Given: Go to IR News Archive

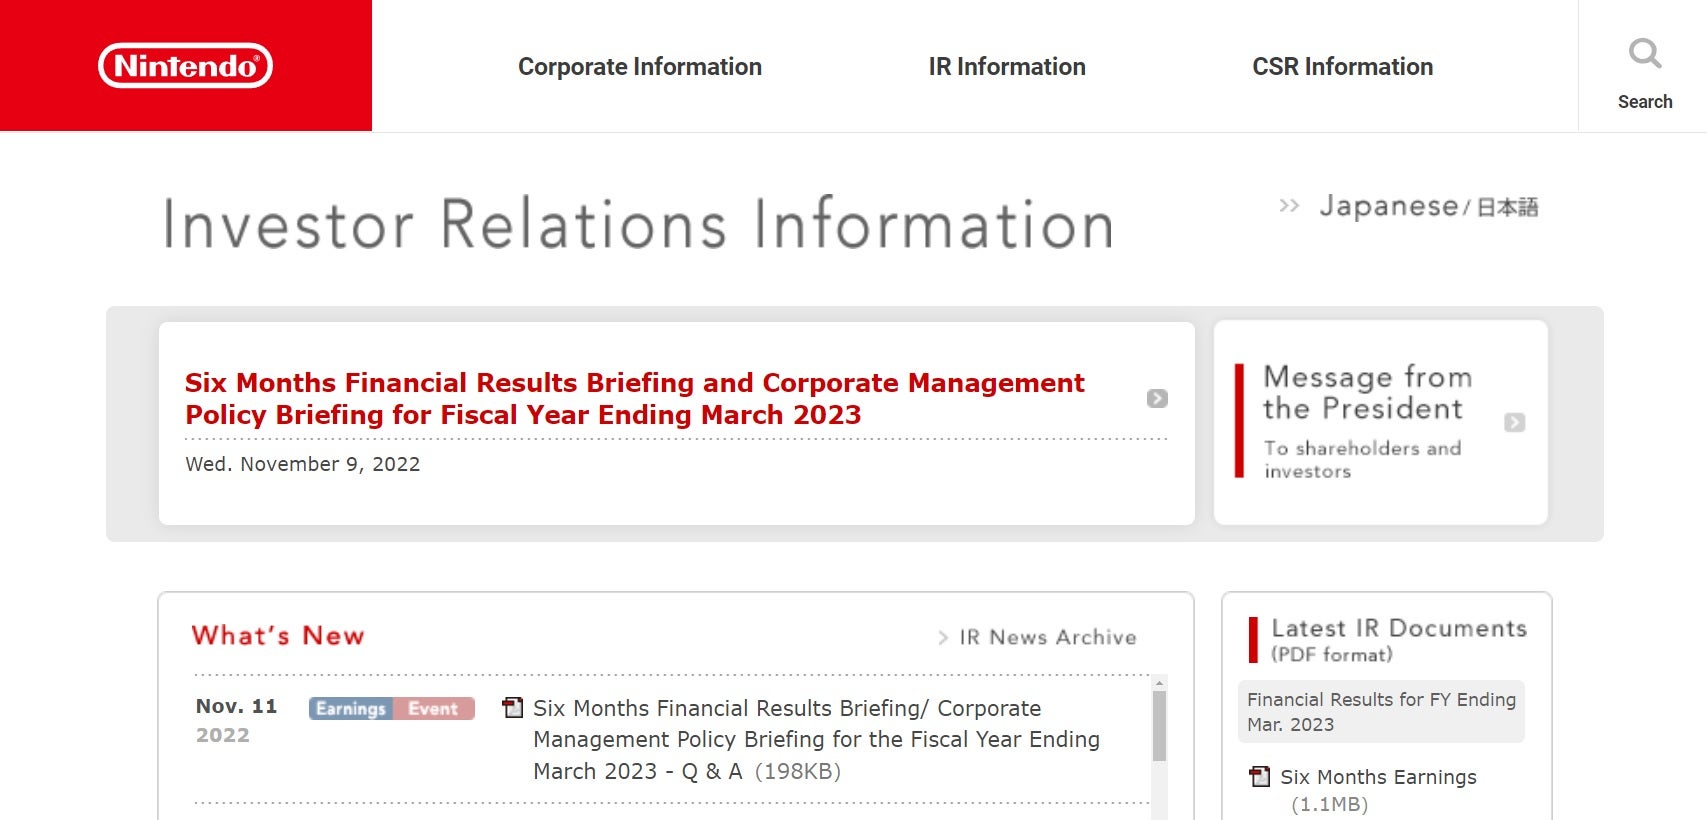Looking at the screenshot, I should pyautogui.click(x=1047, y=637).
